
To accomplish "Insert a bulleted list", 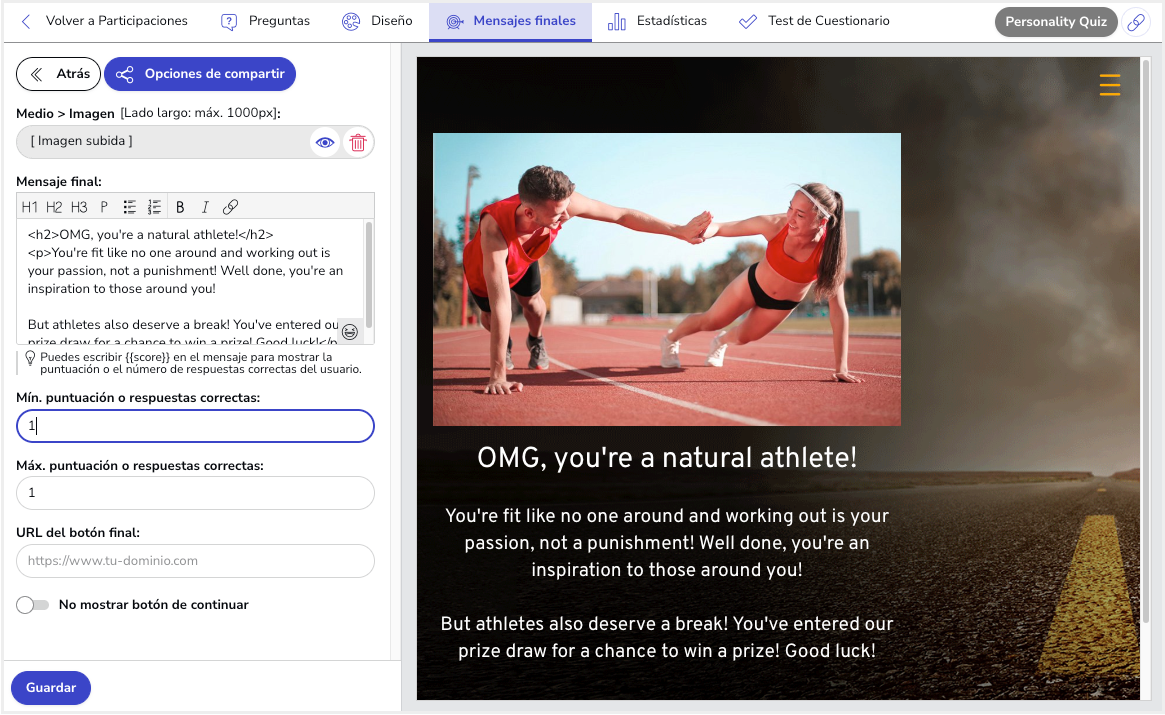I will (129, 207).
